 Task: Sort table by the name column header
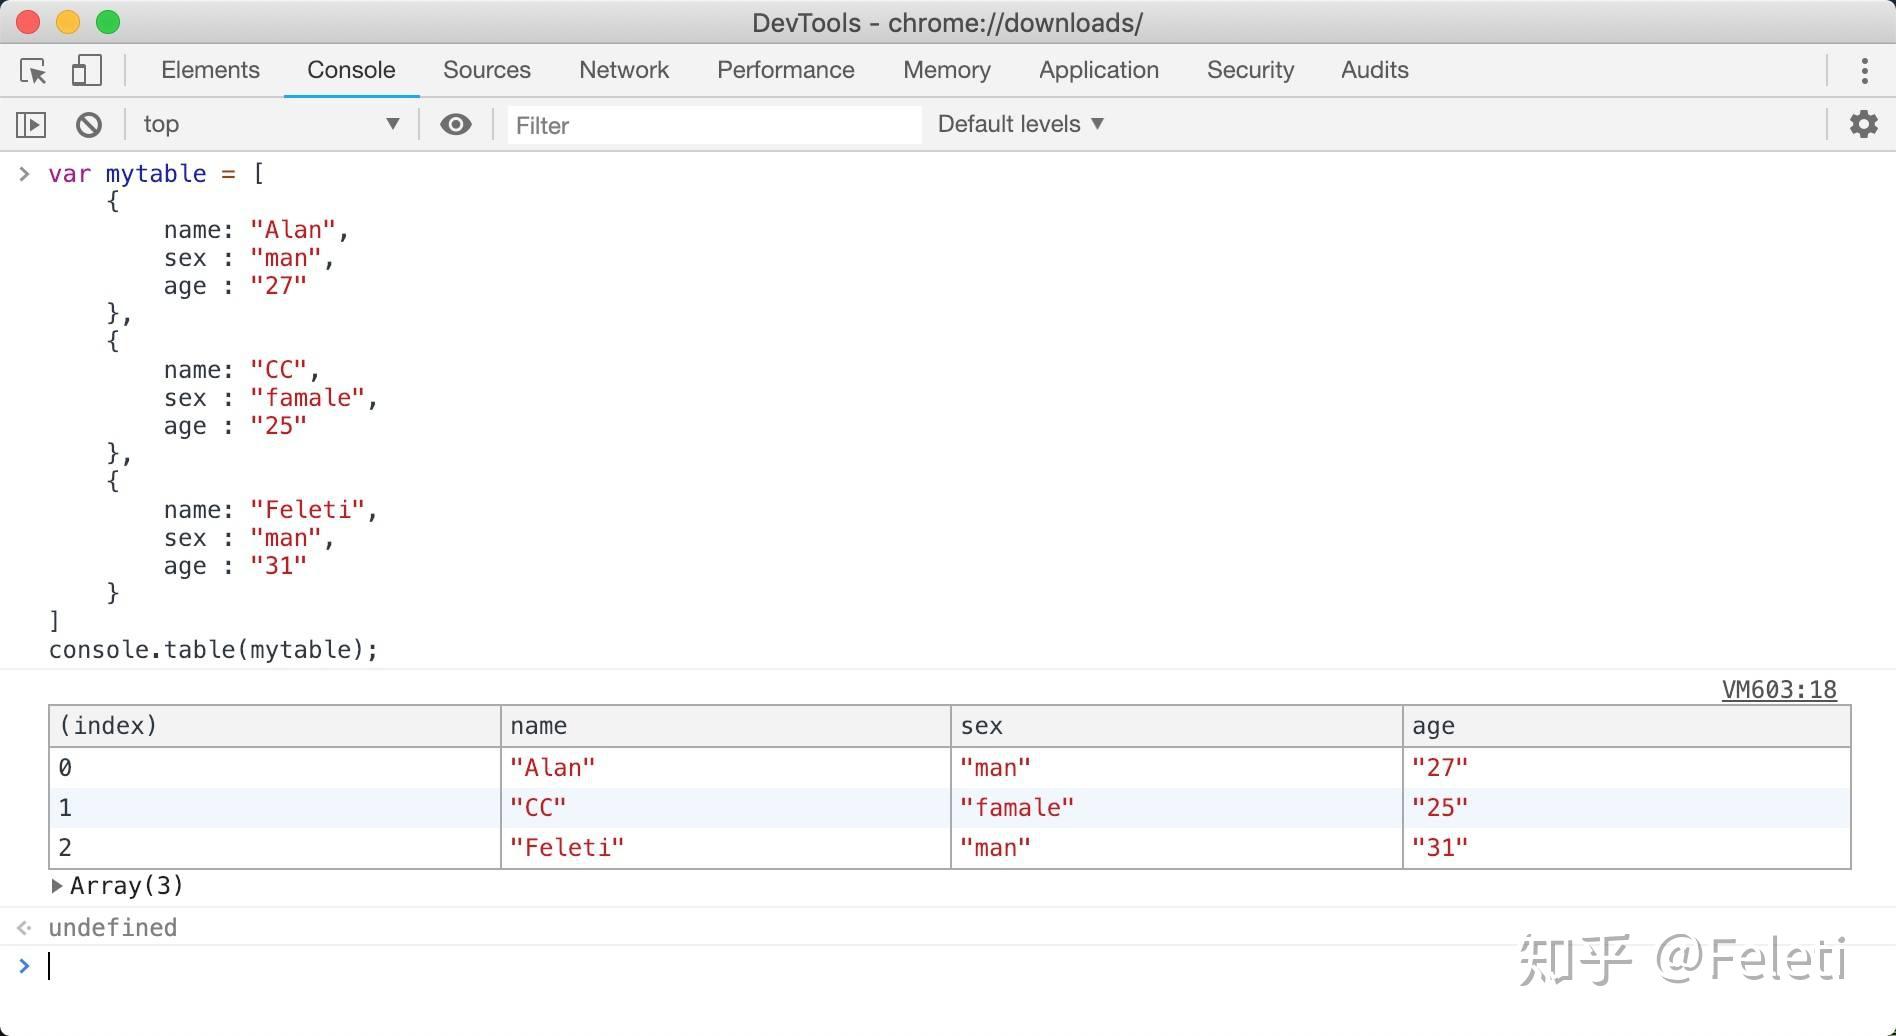coord(725,726)
